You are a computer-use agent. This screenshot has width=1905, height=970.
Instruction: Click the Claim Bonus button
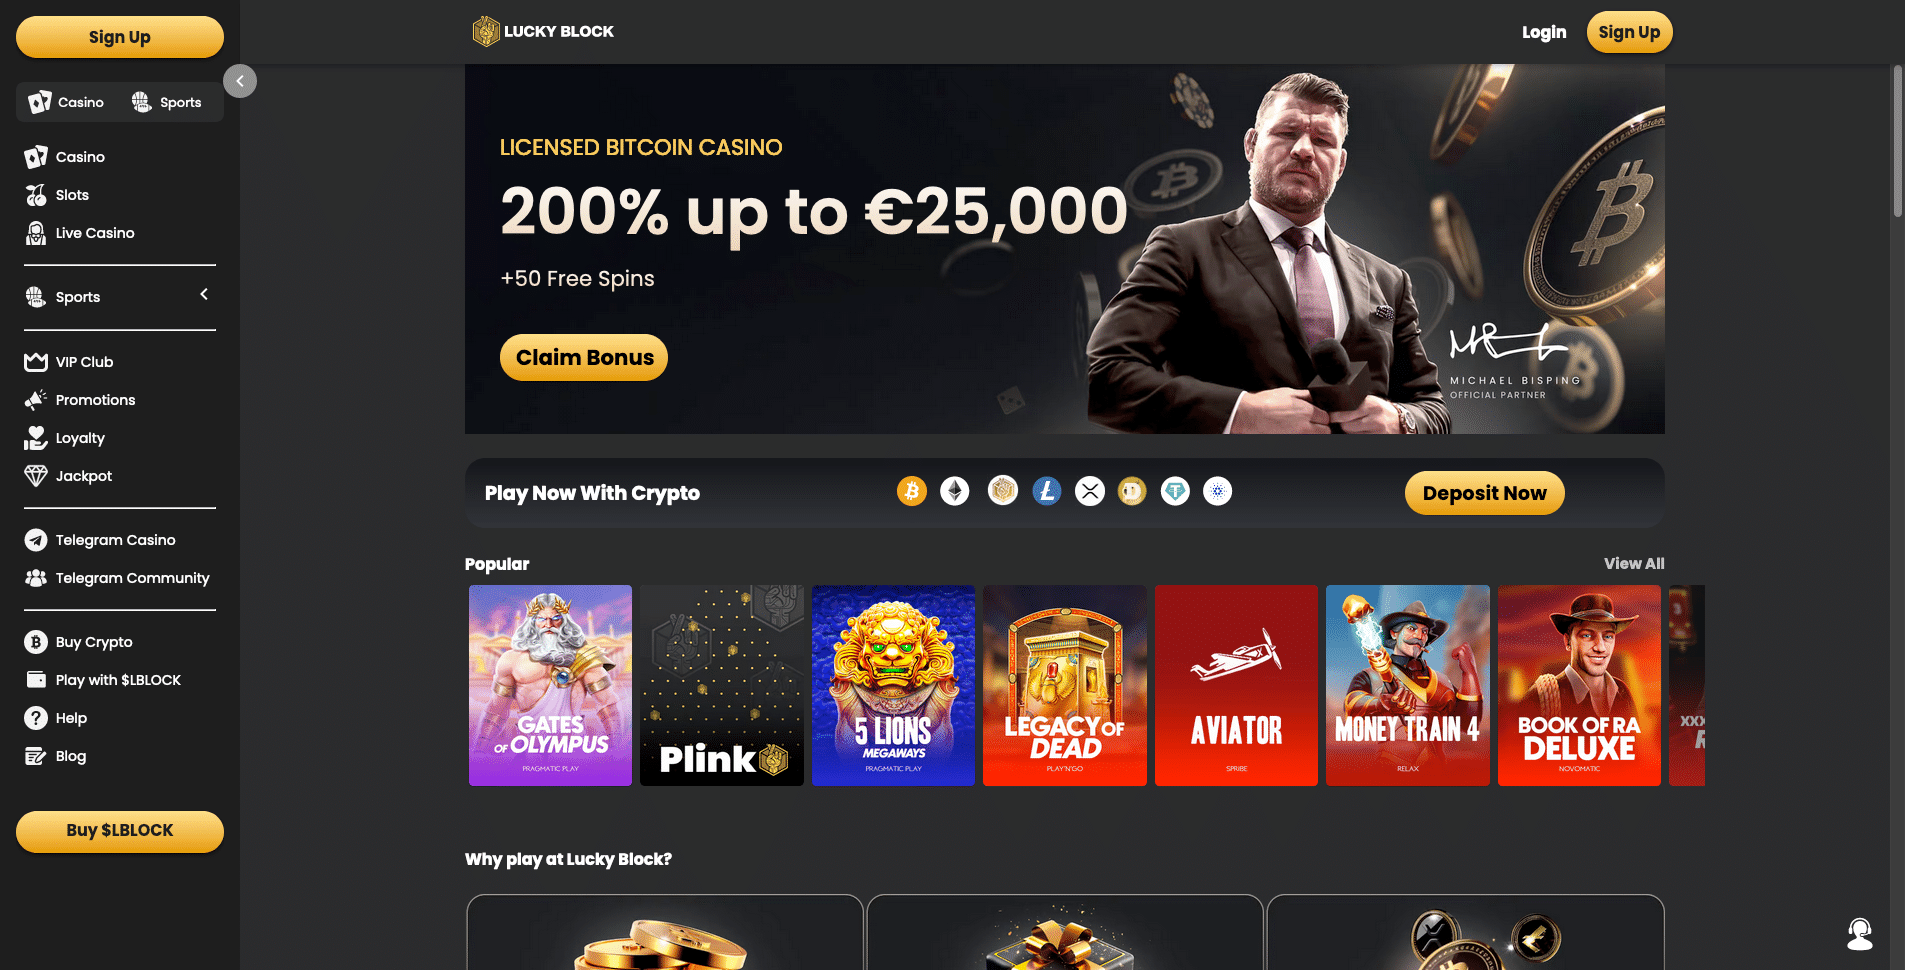[584, 357]
